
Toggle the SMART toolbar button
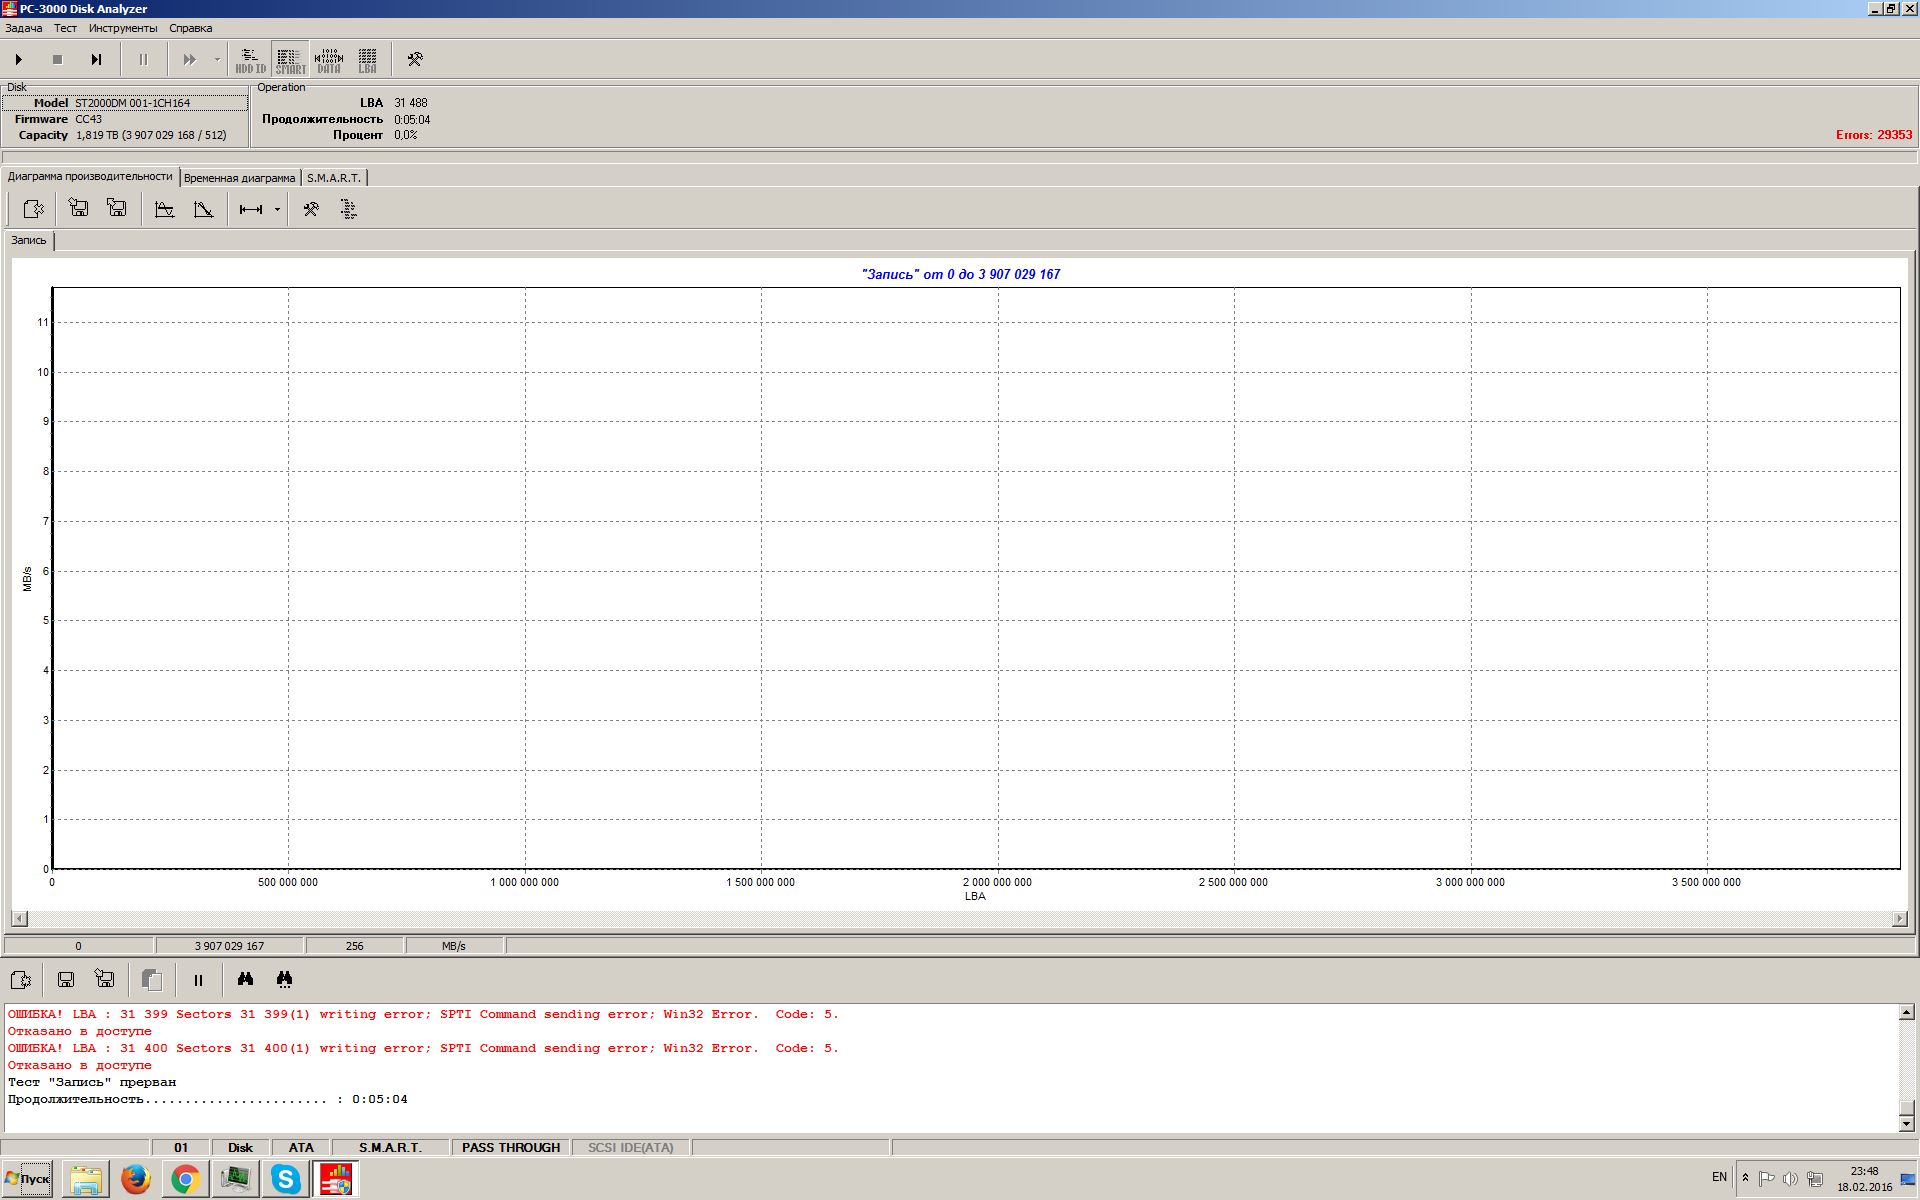[290, 60]
